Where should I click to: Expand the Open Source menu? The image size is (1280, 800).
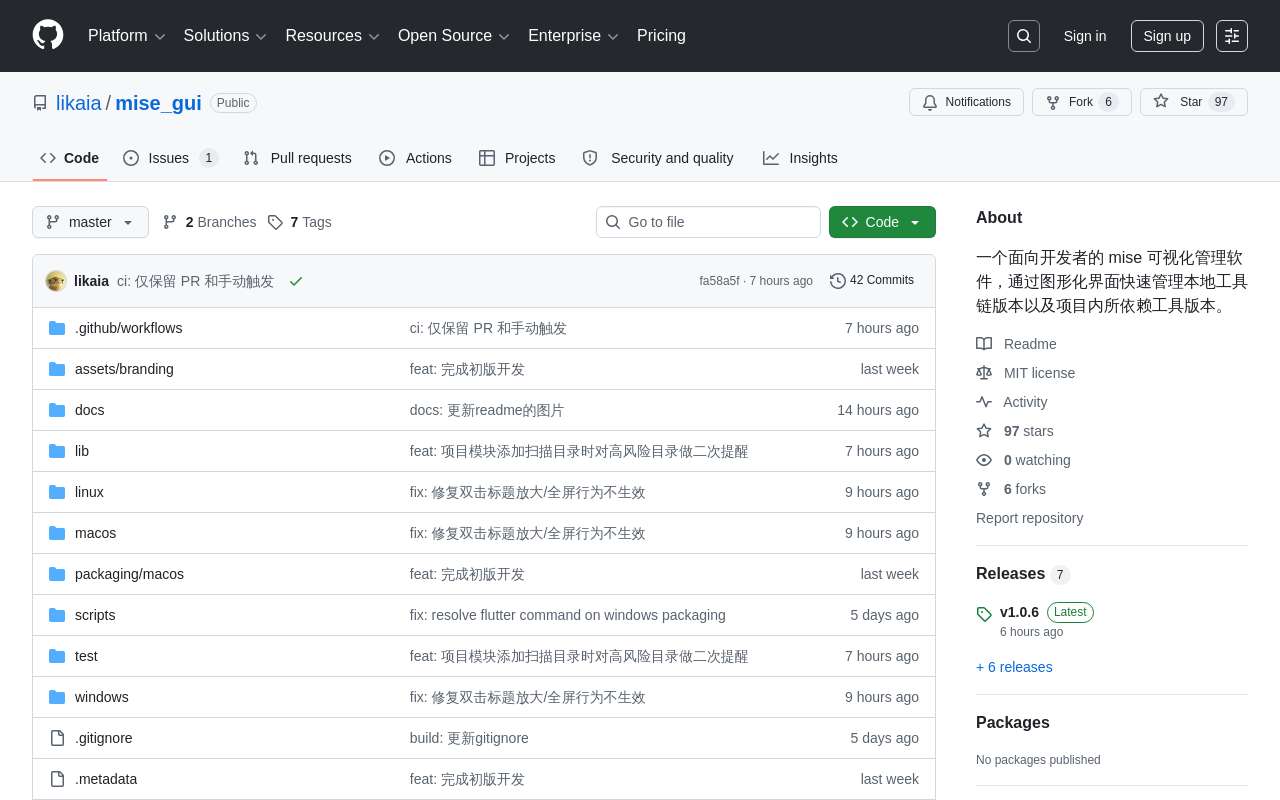454,36
